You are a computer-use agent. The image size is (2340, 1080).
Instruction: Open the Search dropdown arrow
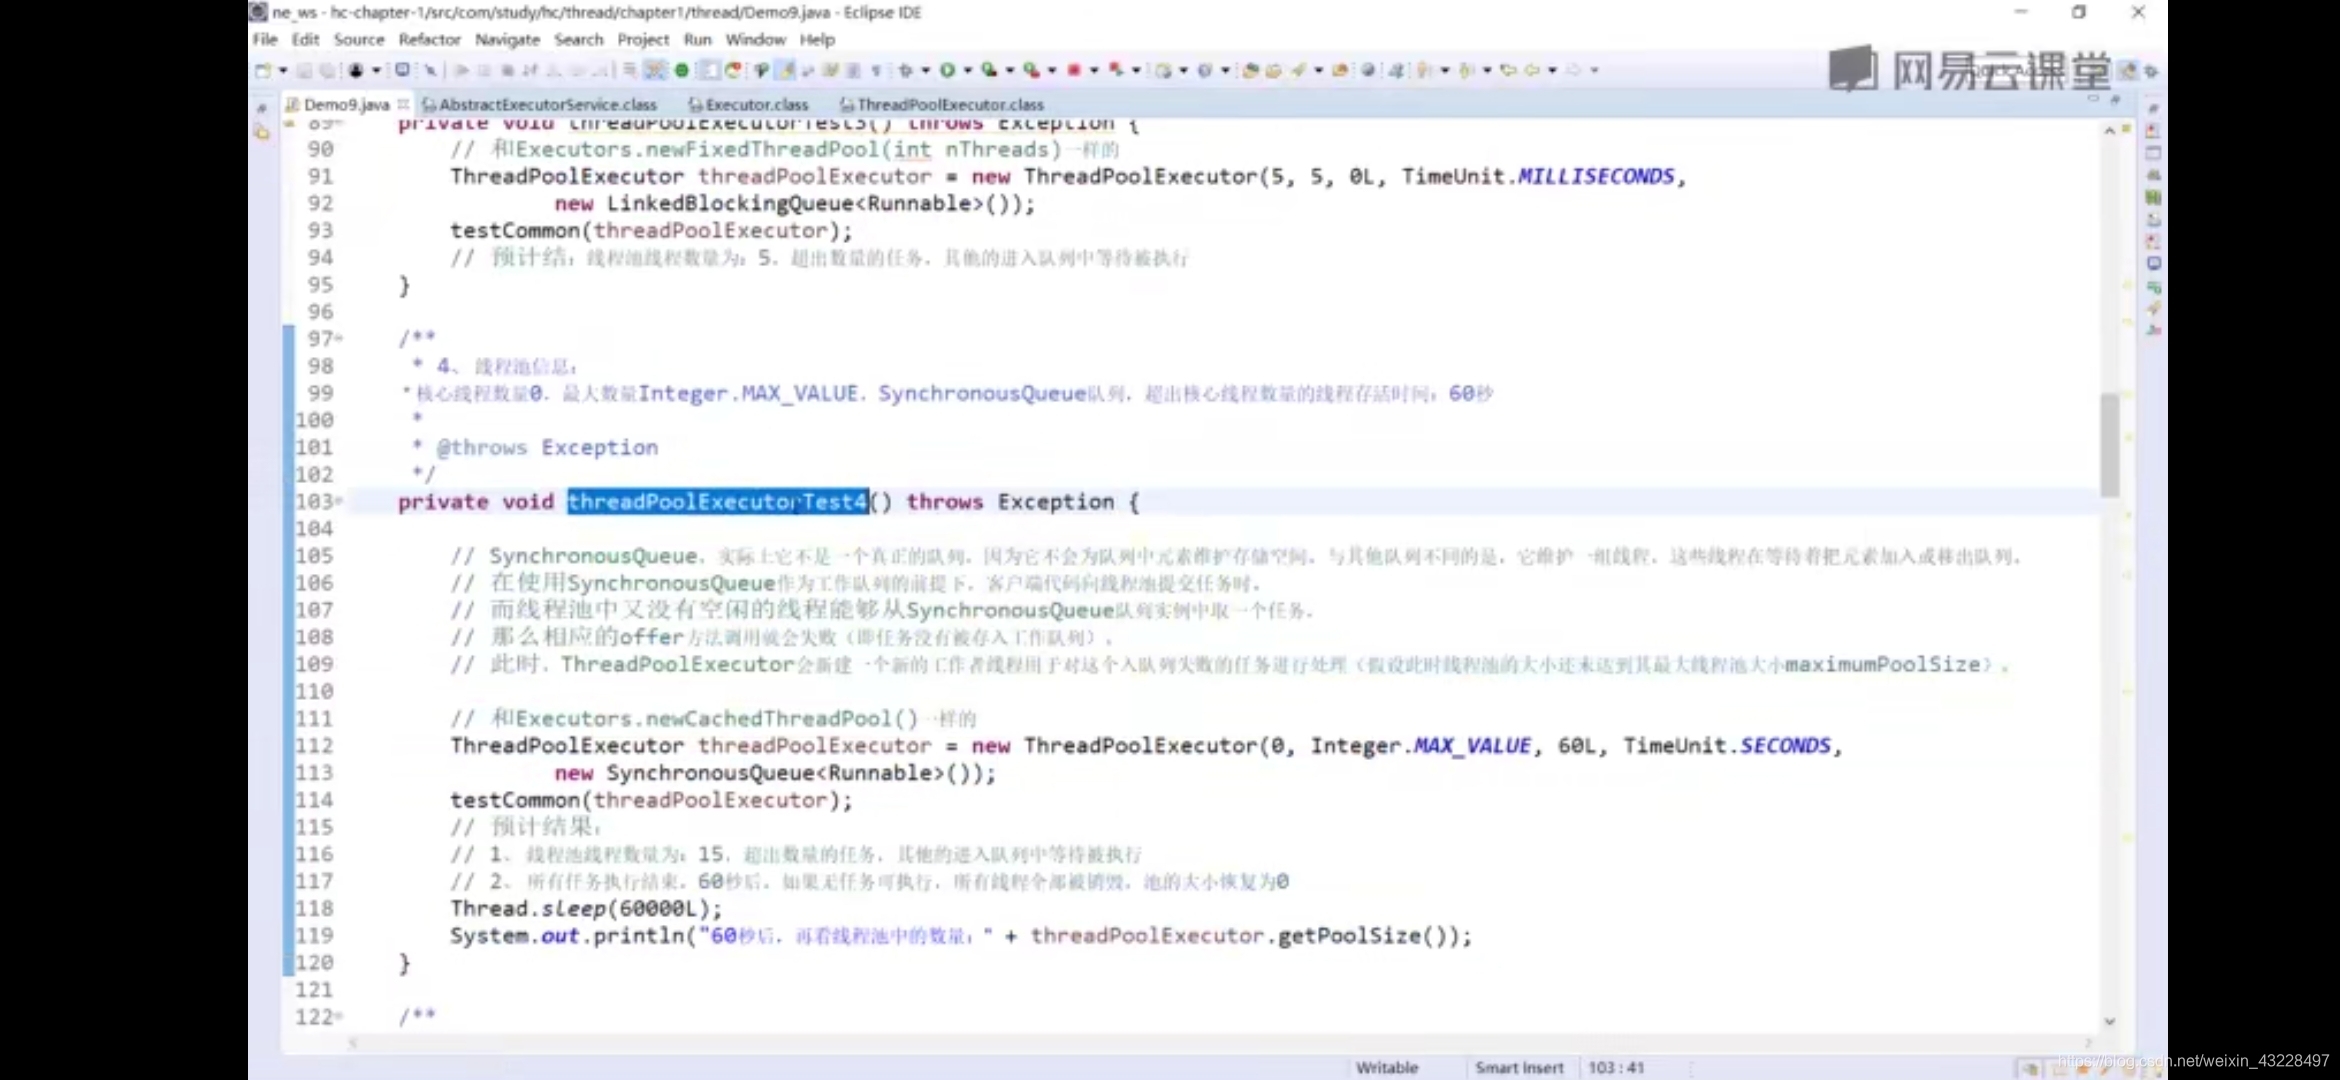point(1318,70)
